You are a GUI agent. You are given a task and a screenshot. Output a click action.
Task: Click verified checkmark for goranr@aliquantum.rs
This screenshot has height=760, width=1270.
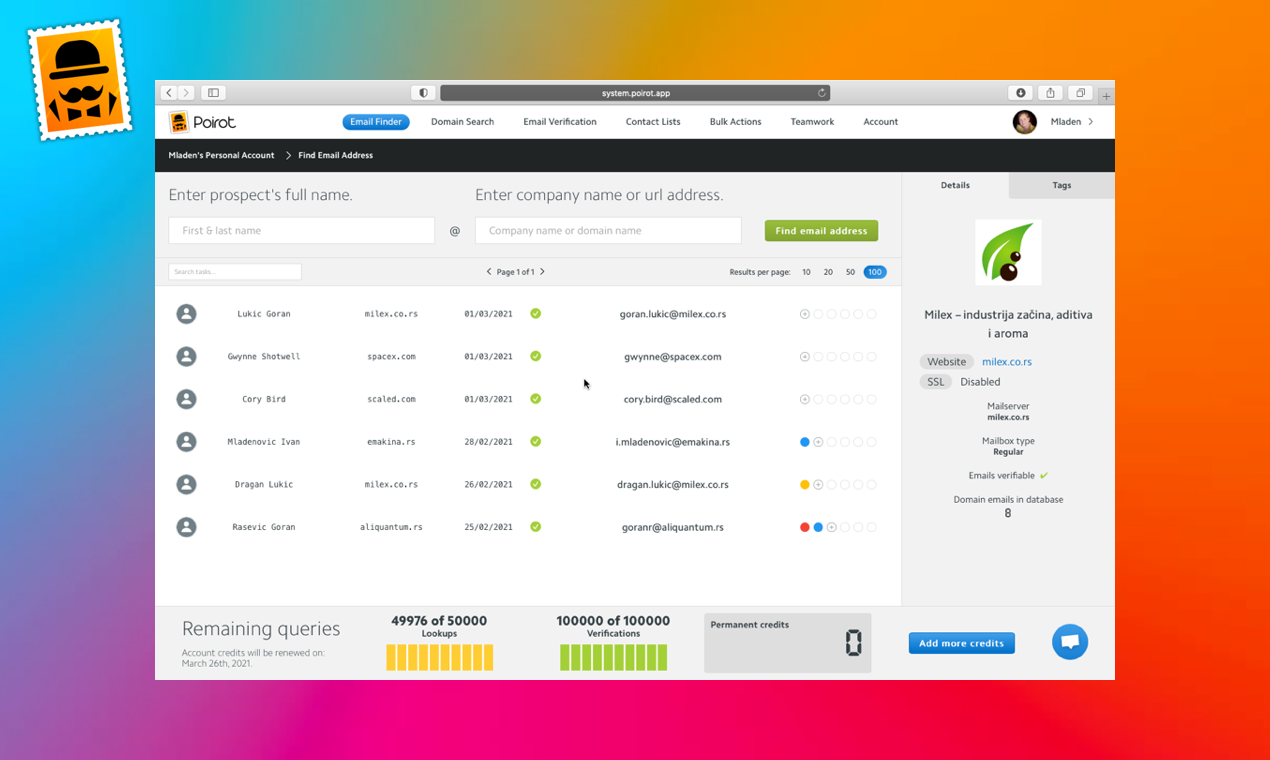(x=536, y=527)
